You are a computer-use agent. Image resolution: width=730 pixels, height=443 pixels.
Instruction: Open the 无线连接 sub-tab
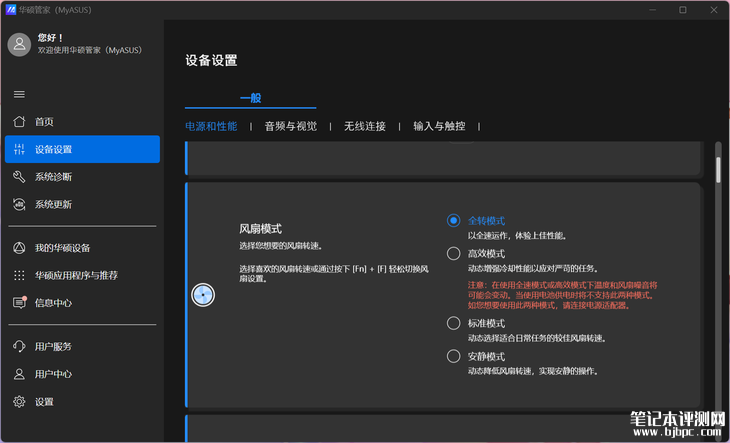pyautogui.click(x=365, y=126)
